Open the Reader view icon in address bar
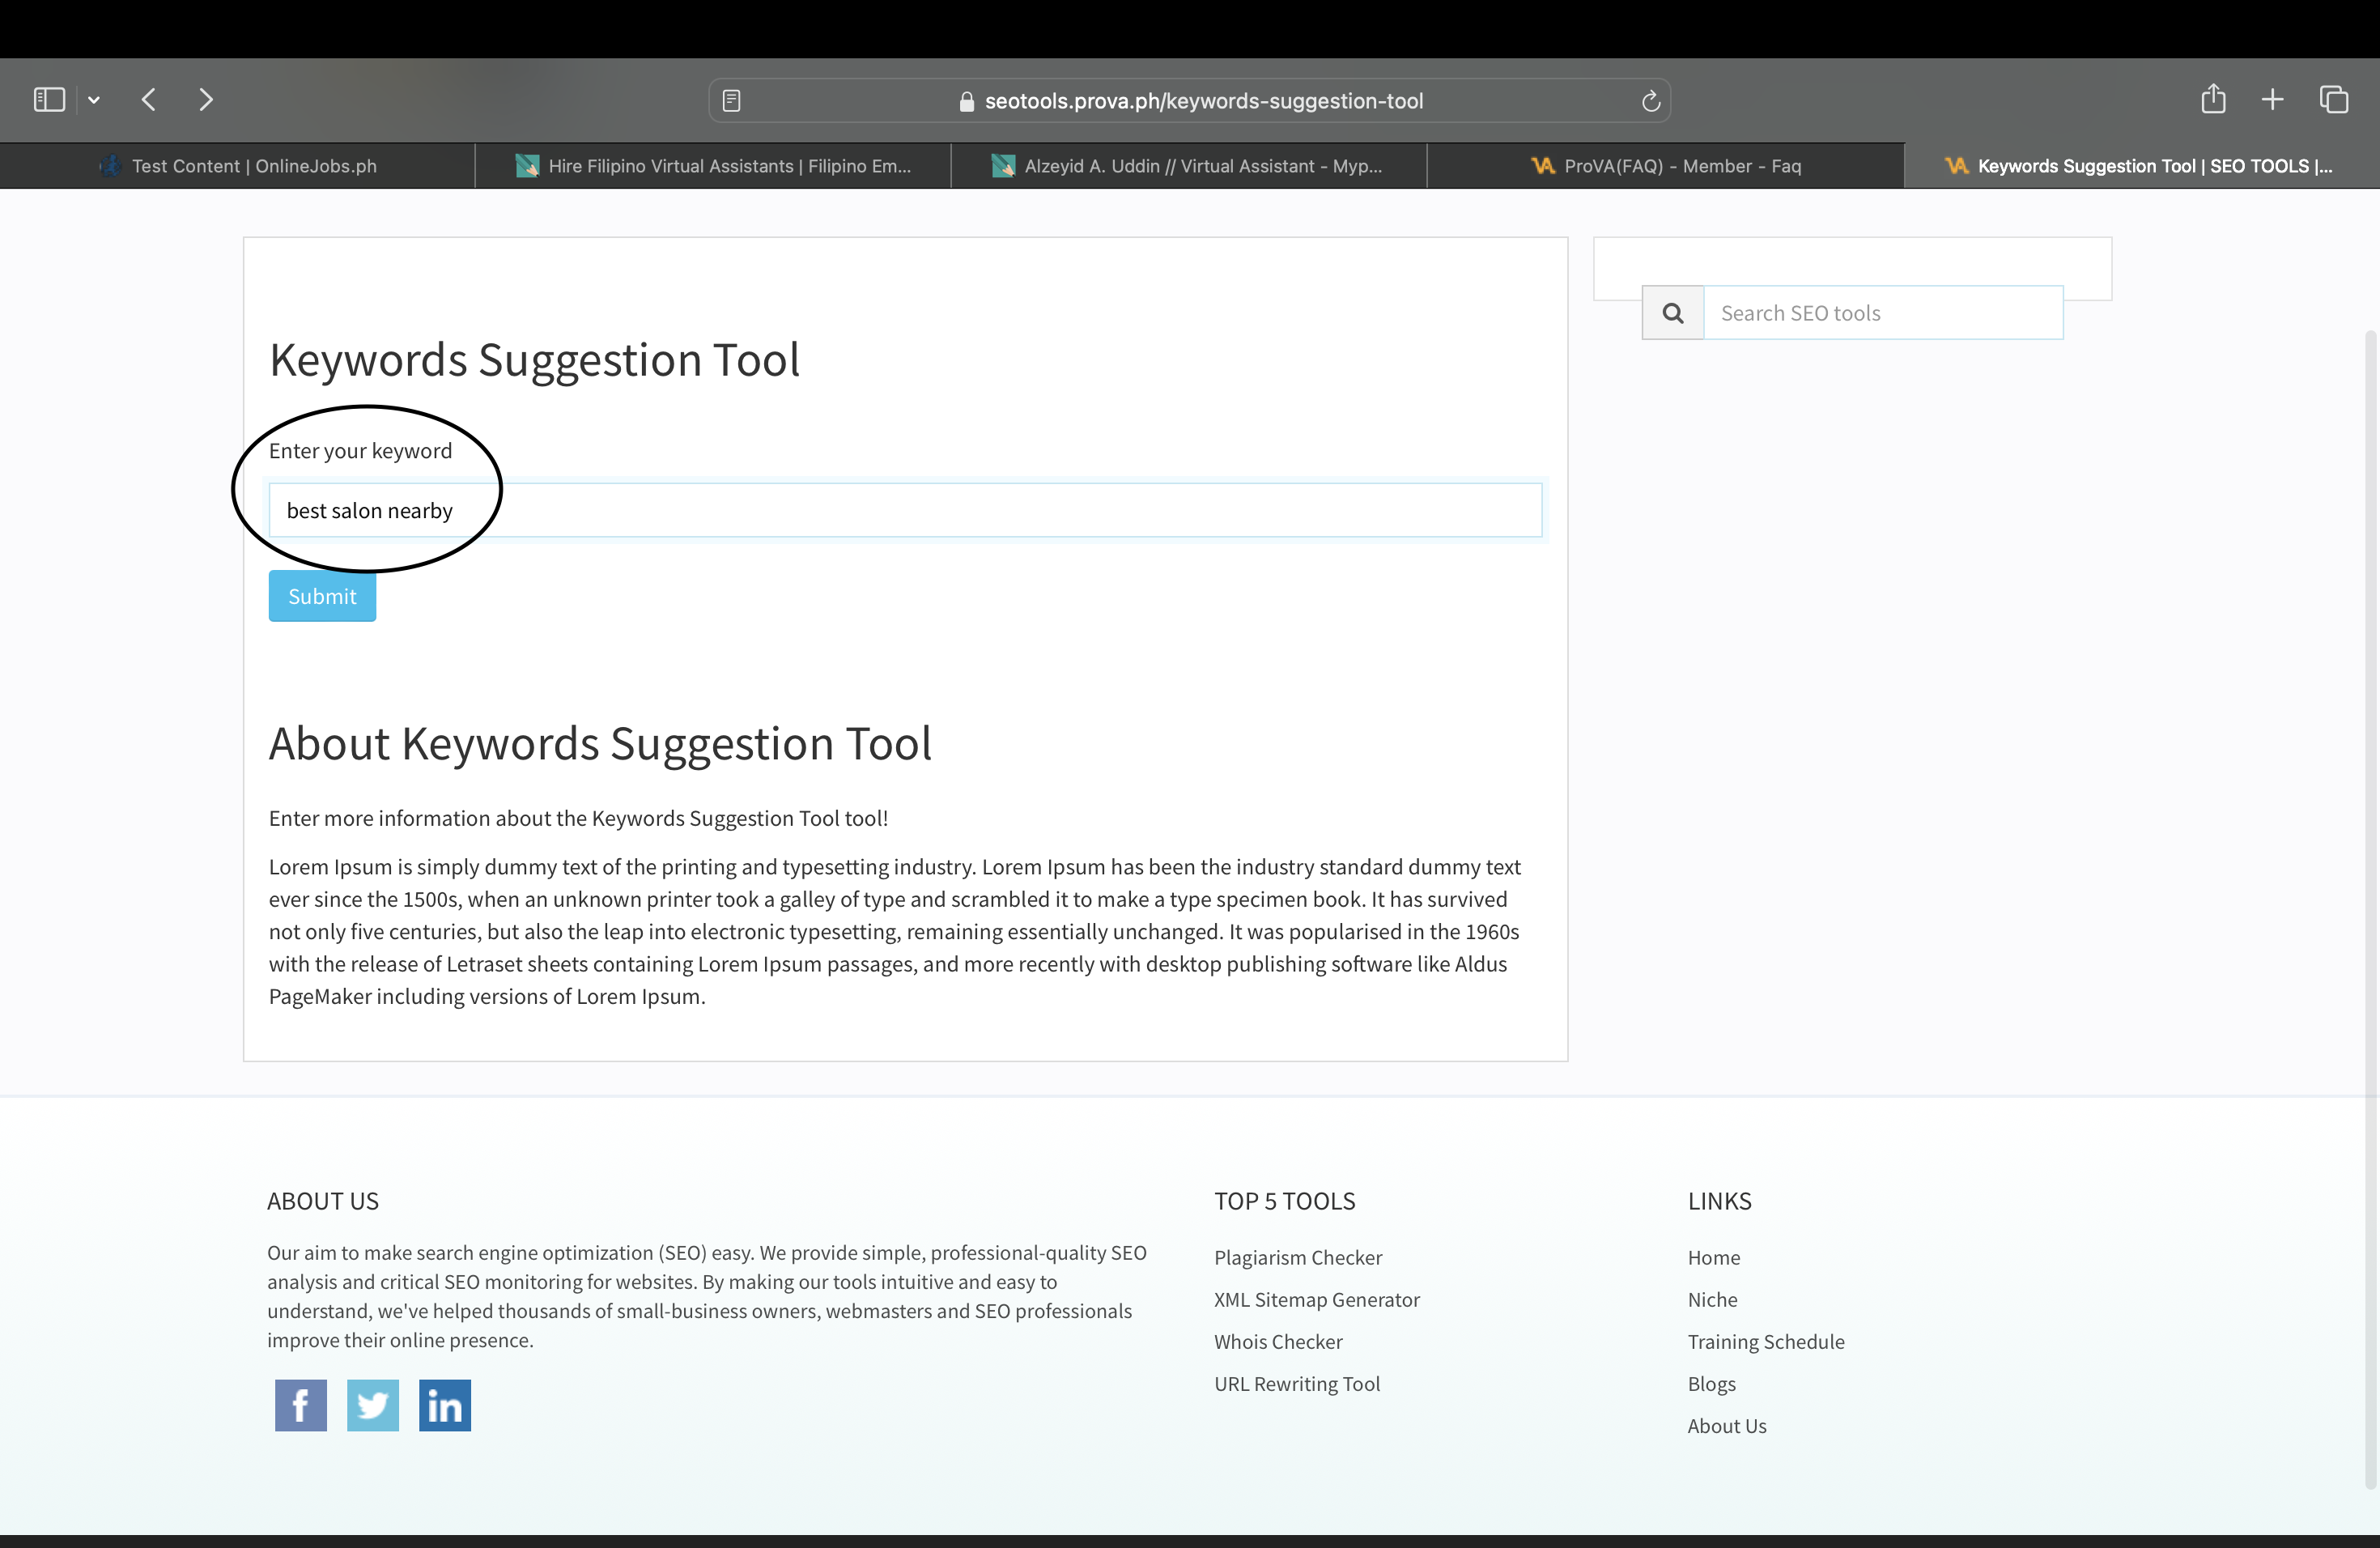2380x1548 pixels. tap(732, 101)
